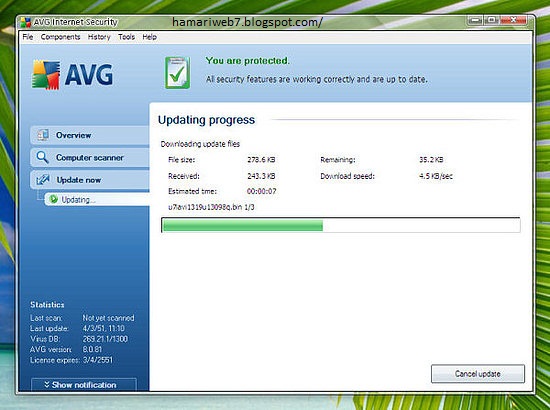
Task: Open the File menu
Action: (x=28, y=37)
